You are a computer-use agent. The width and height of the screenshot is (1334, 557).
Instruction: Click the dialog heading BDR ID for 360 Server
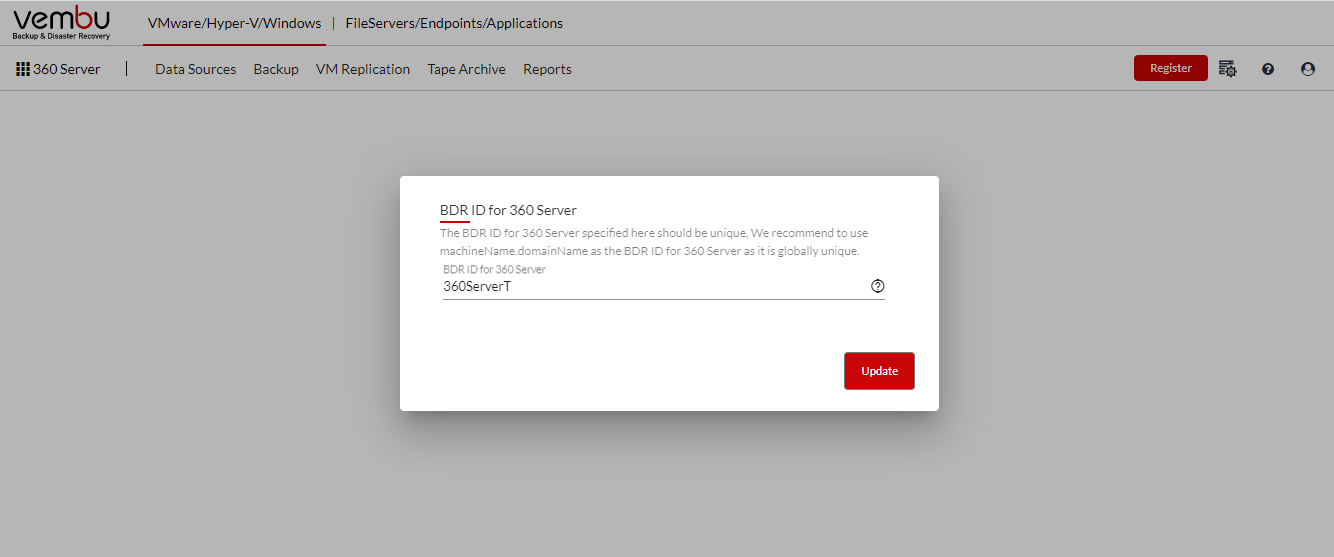[x=508, y=210]
